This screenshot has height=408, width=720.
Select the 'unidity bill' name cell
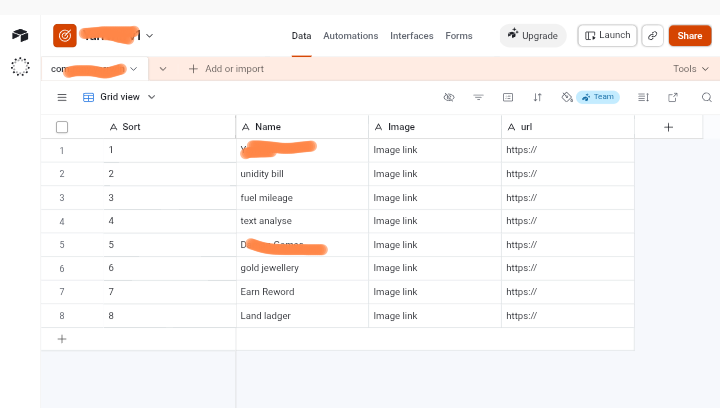[302, 174]
